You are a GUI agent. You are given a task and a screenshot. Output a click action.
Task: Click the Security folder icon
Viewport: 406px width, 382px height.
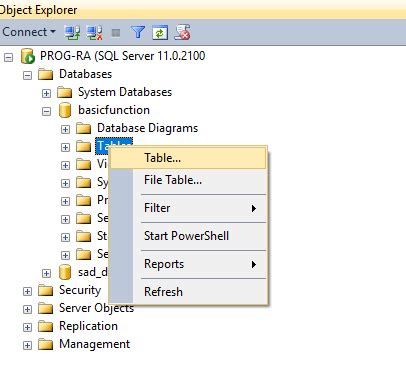click(x=46, y=290)
